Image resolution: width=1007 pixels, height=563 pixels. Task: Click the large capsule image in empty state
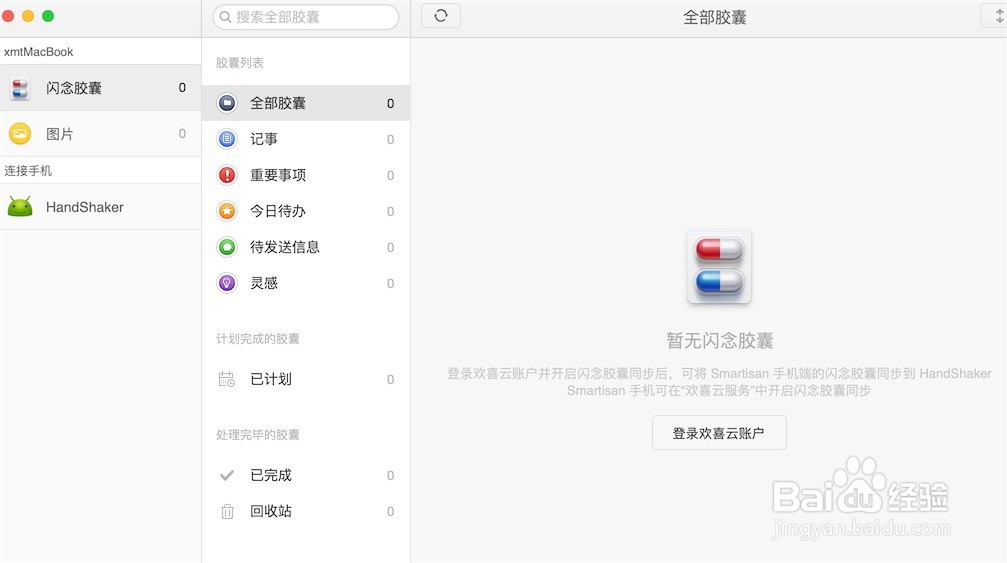pyautogui.click(x=719, y=266)
